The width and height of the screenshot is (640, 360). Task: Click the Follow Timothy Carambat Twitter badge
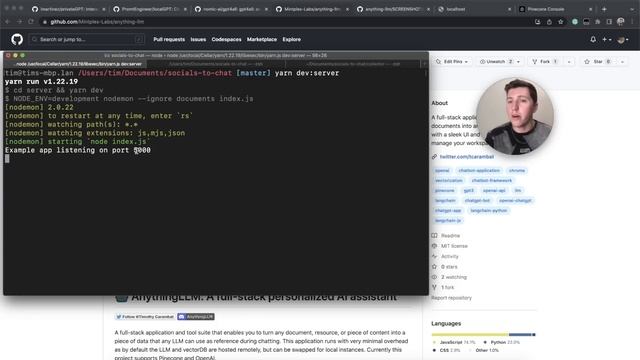145,317
